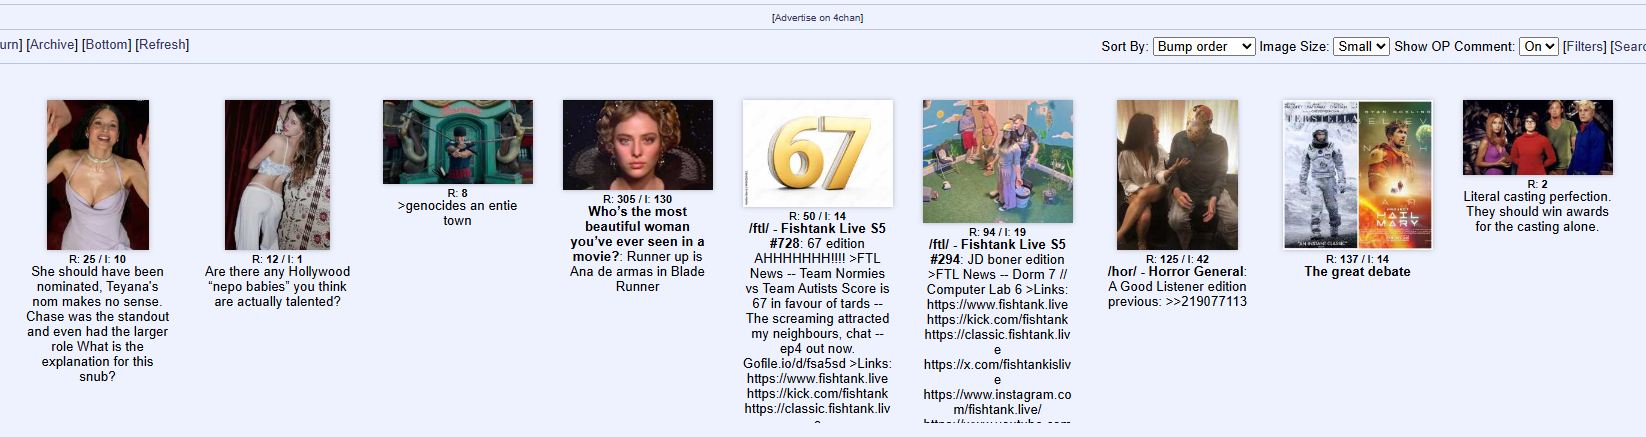Open the Filters link

[1585, 47]
